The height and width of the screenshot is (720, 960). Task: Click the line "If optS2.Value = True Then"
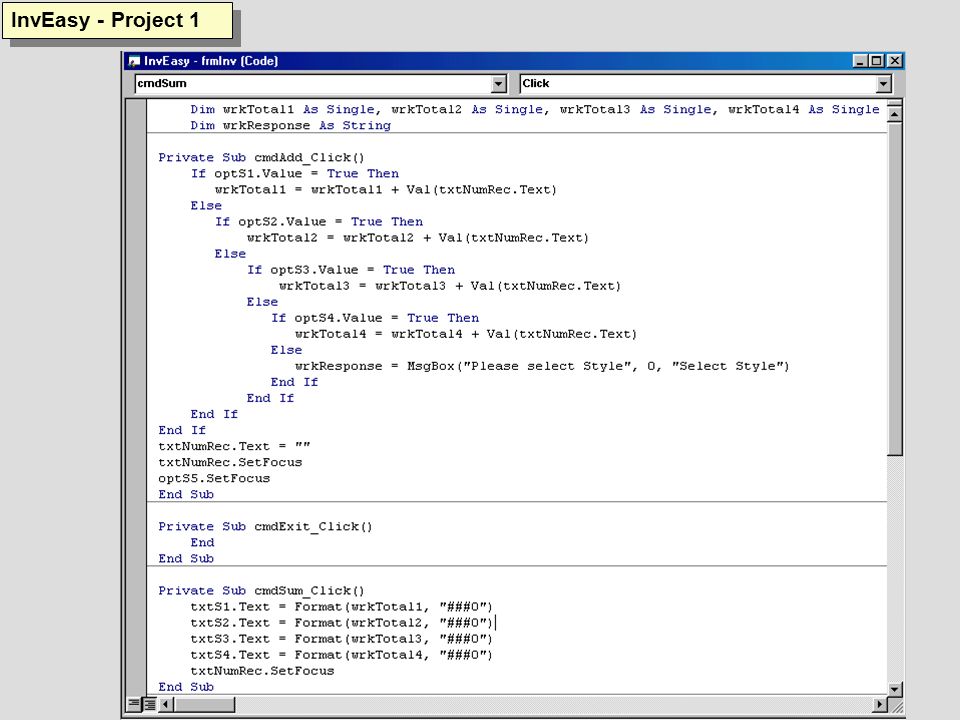click(x=318, y=222)
